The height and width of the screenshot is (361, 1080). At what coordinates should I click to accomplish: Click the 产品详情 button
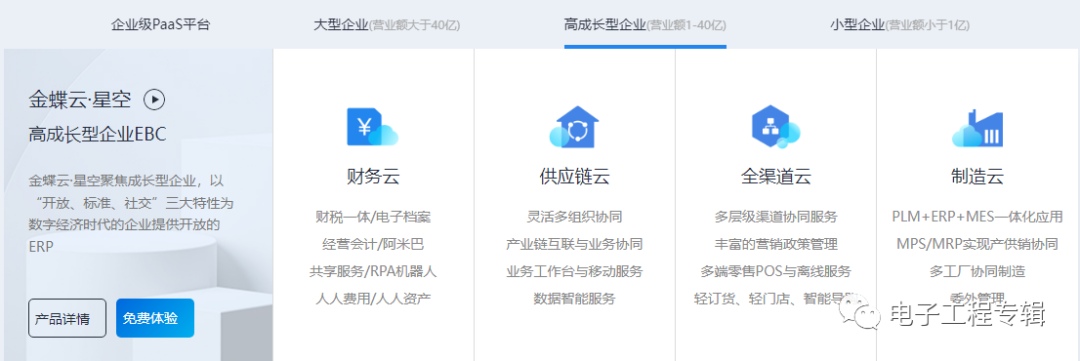point(68,318)
